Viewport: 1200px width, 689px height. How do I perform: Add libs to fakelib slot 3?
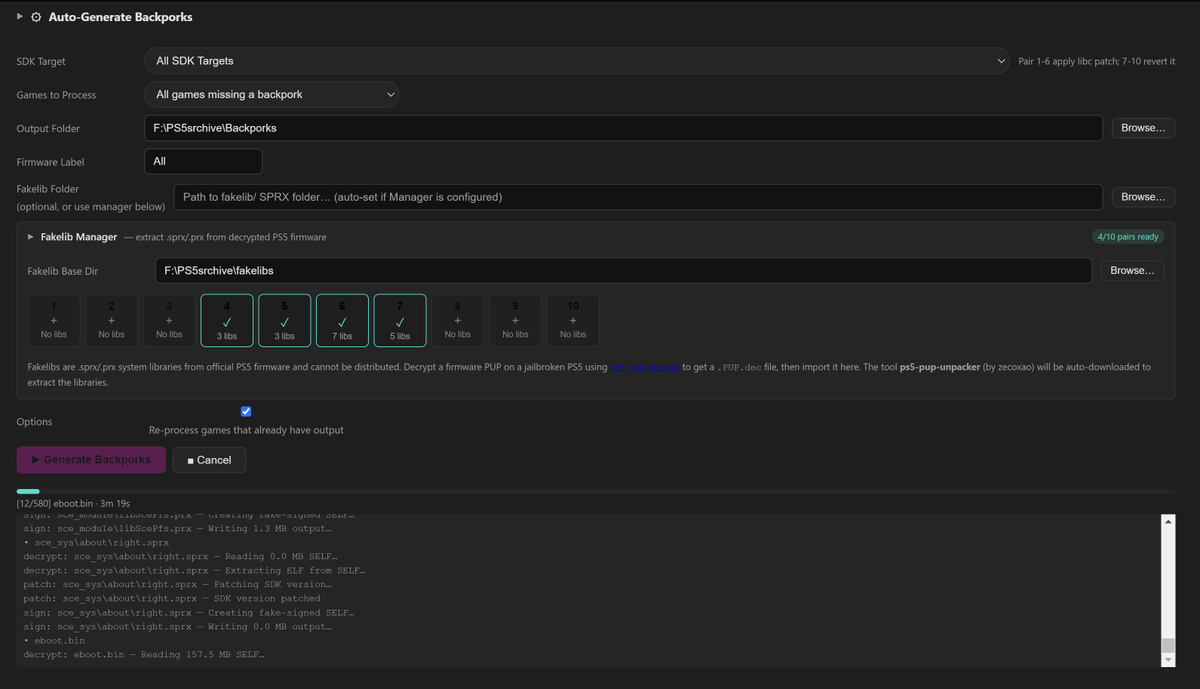[x=169, y=320]
